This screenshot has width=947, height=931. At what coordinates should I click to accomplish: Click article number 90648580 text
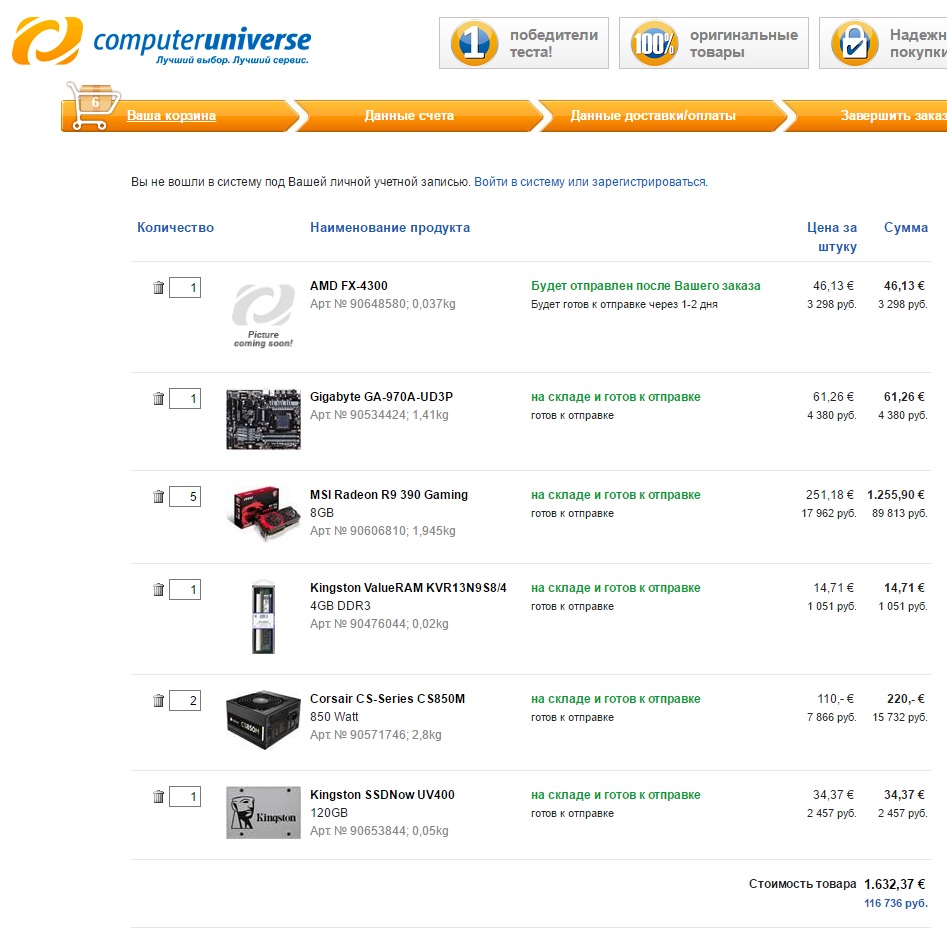coord(382,304)
